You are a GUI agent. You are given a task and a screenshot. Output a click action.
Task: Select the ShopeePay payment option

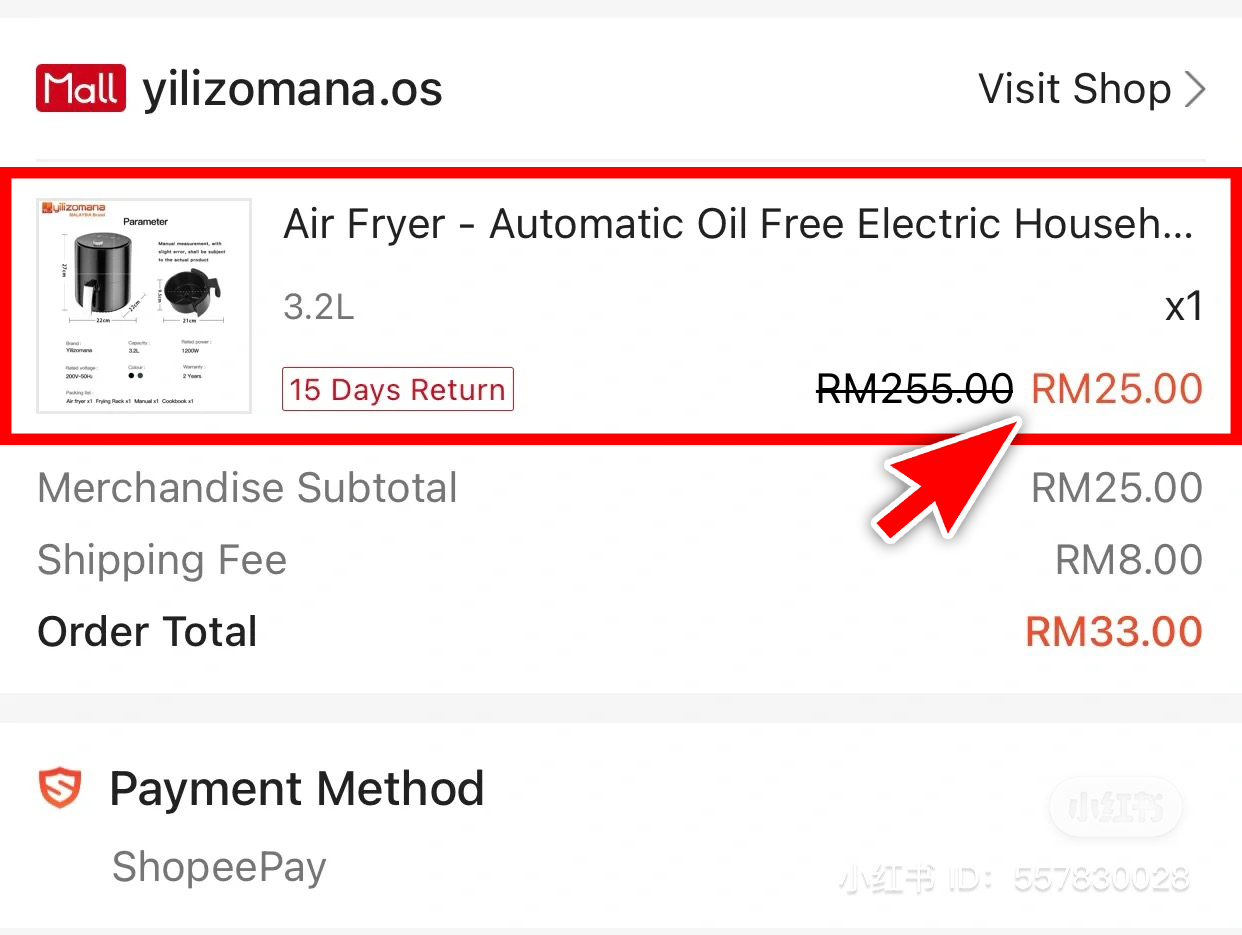(x=219, y=867)
